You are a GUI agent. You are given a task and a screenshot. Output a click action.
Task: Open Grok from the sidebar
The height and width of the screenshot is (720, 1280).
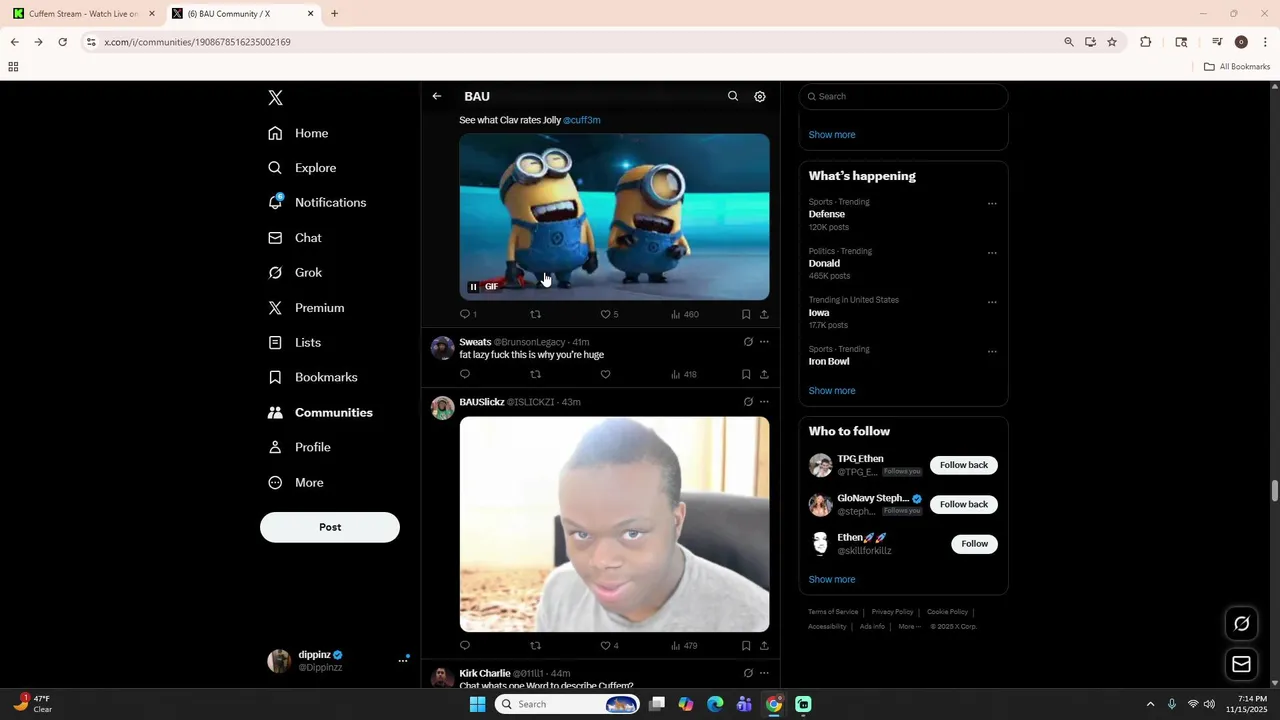pyautogui.click(x=295, y=272)
